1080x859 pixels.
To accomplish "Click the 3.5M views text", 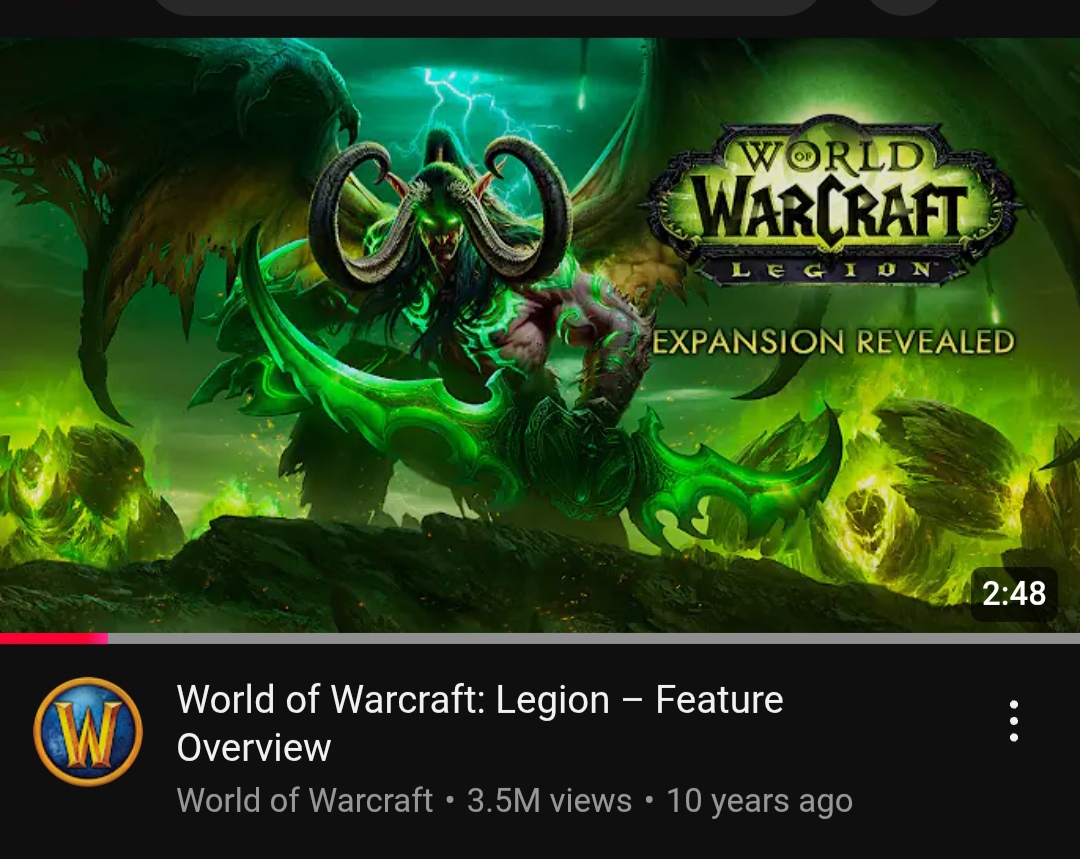I will click(x=549, y=800).
